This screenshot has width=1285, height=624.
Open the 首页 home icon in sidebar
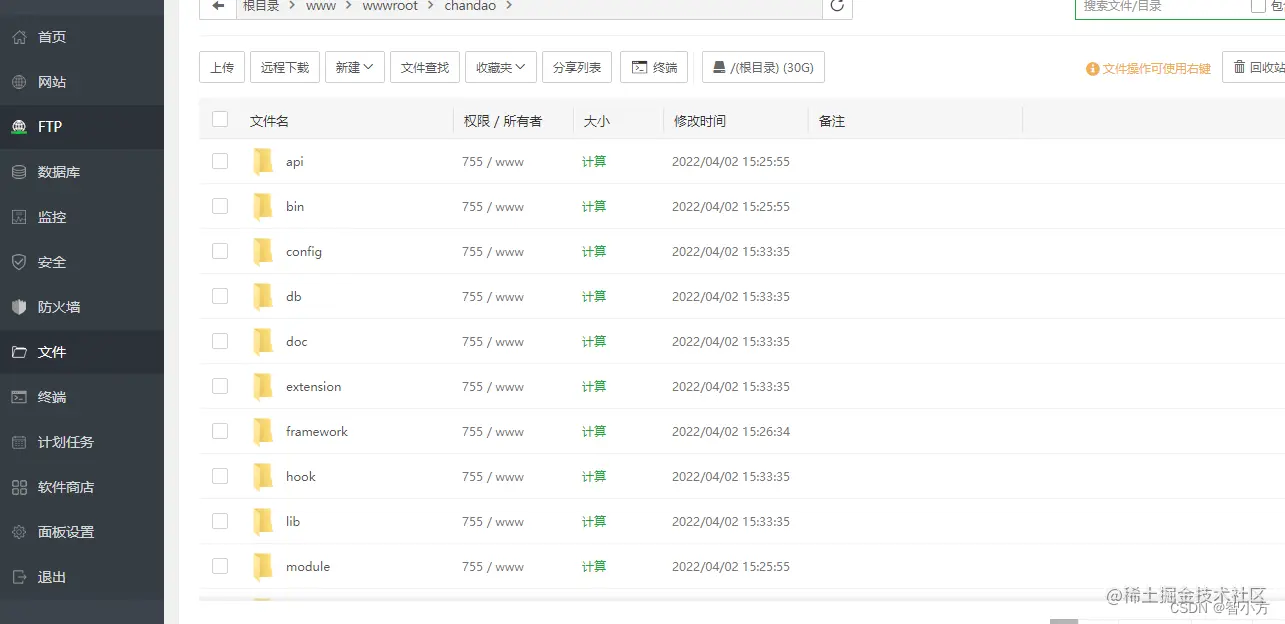pyautogui.click(x=19, y=37)
